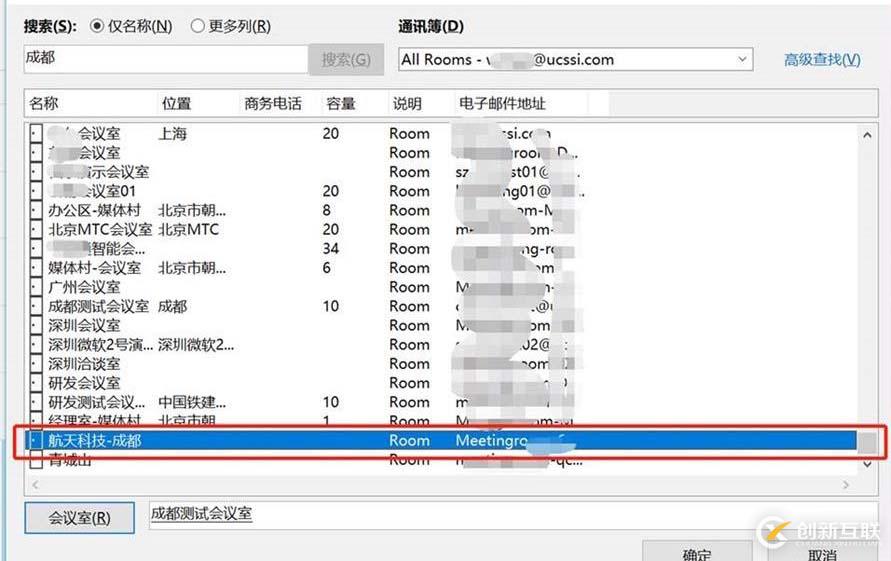Select the 深圳微软2号演... row
The height and width of the screenshot is (561, 891).
tap(443, 344)
